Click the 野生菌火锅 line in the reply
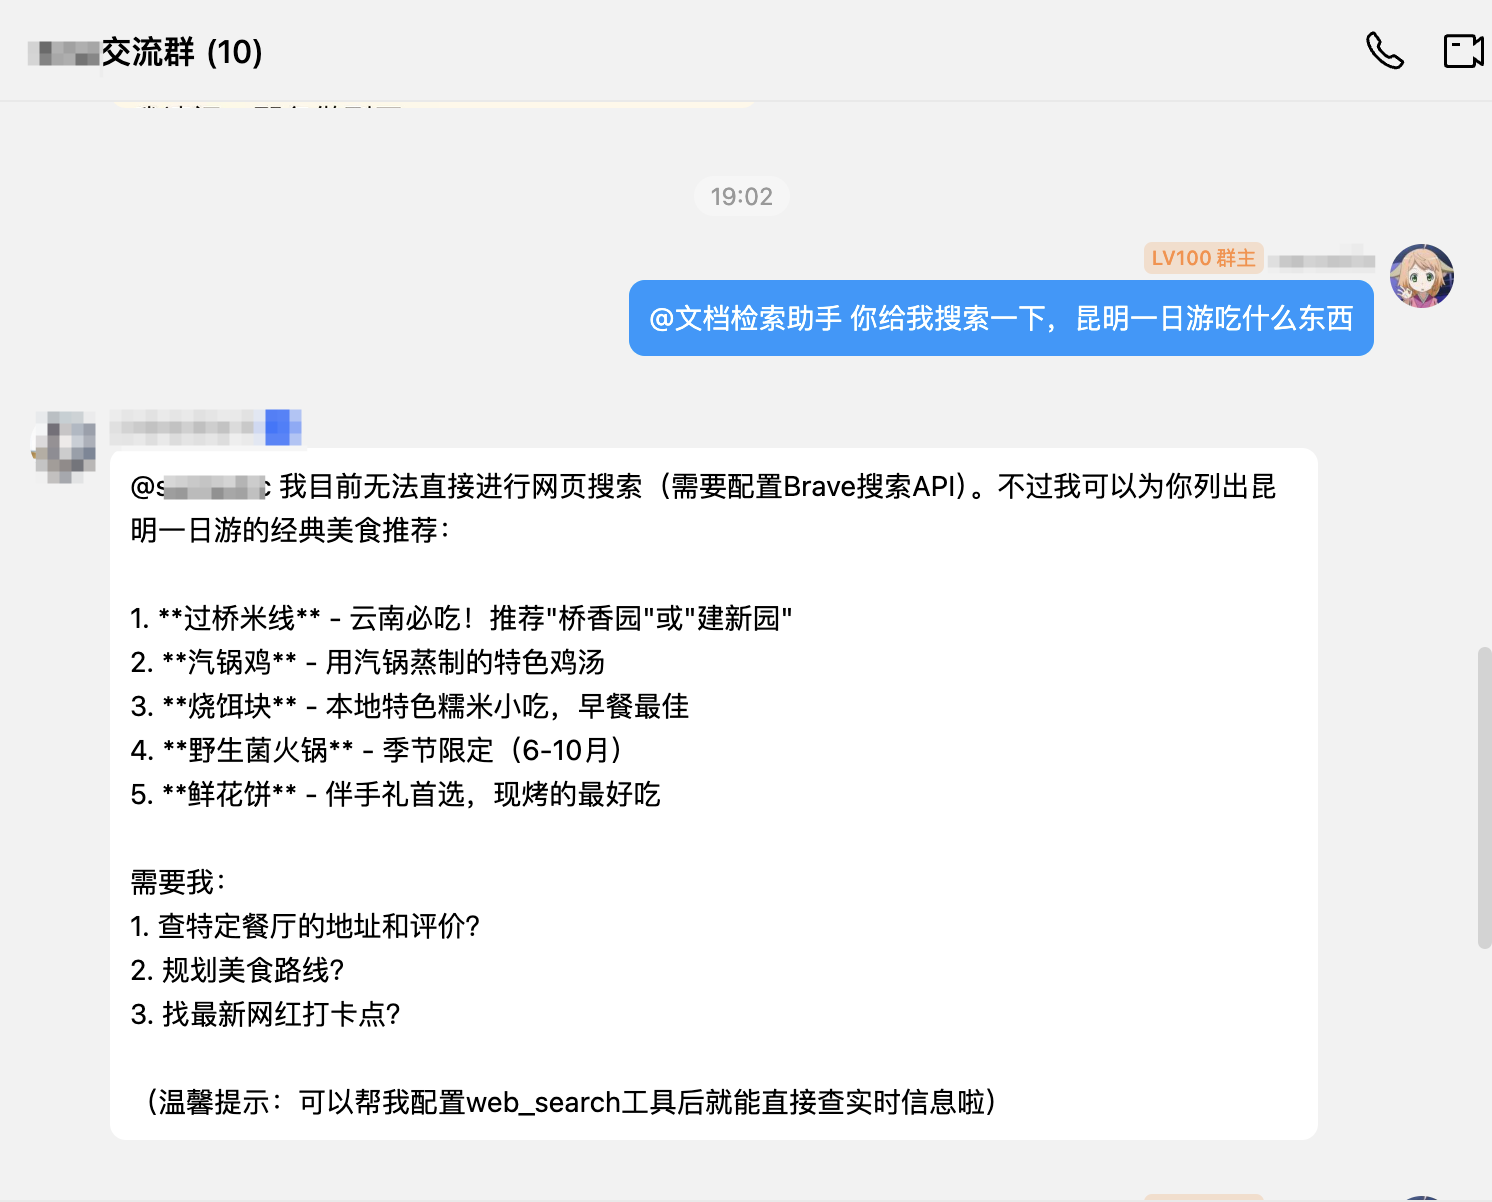This screenshot has height=1202, width=1492. [x=378, y=750]
